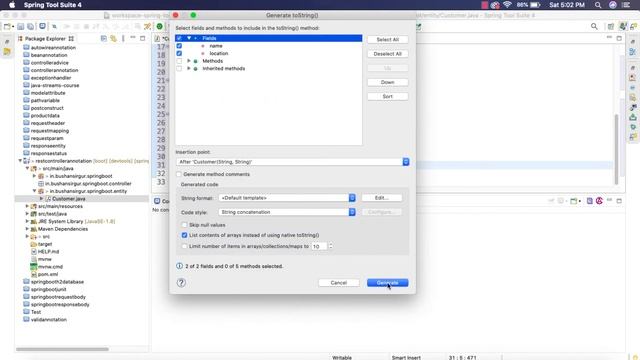Viewport: 640px width, 360px height.
Task: Click the editor vertical scrollbar
Action: point(616,149)
